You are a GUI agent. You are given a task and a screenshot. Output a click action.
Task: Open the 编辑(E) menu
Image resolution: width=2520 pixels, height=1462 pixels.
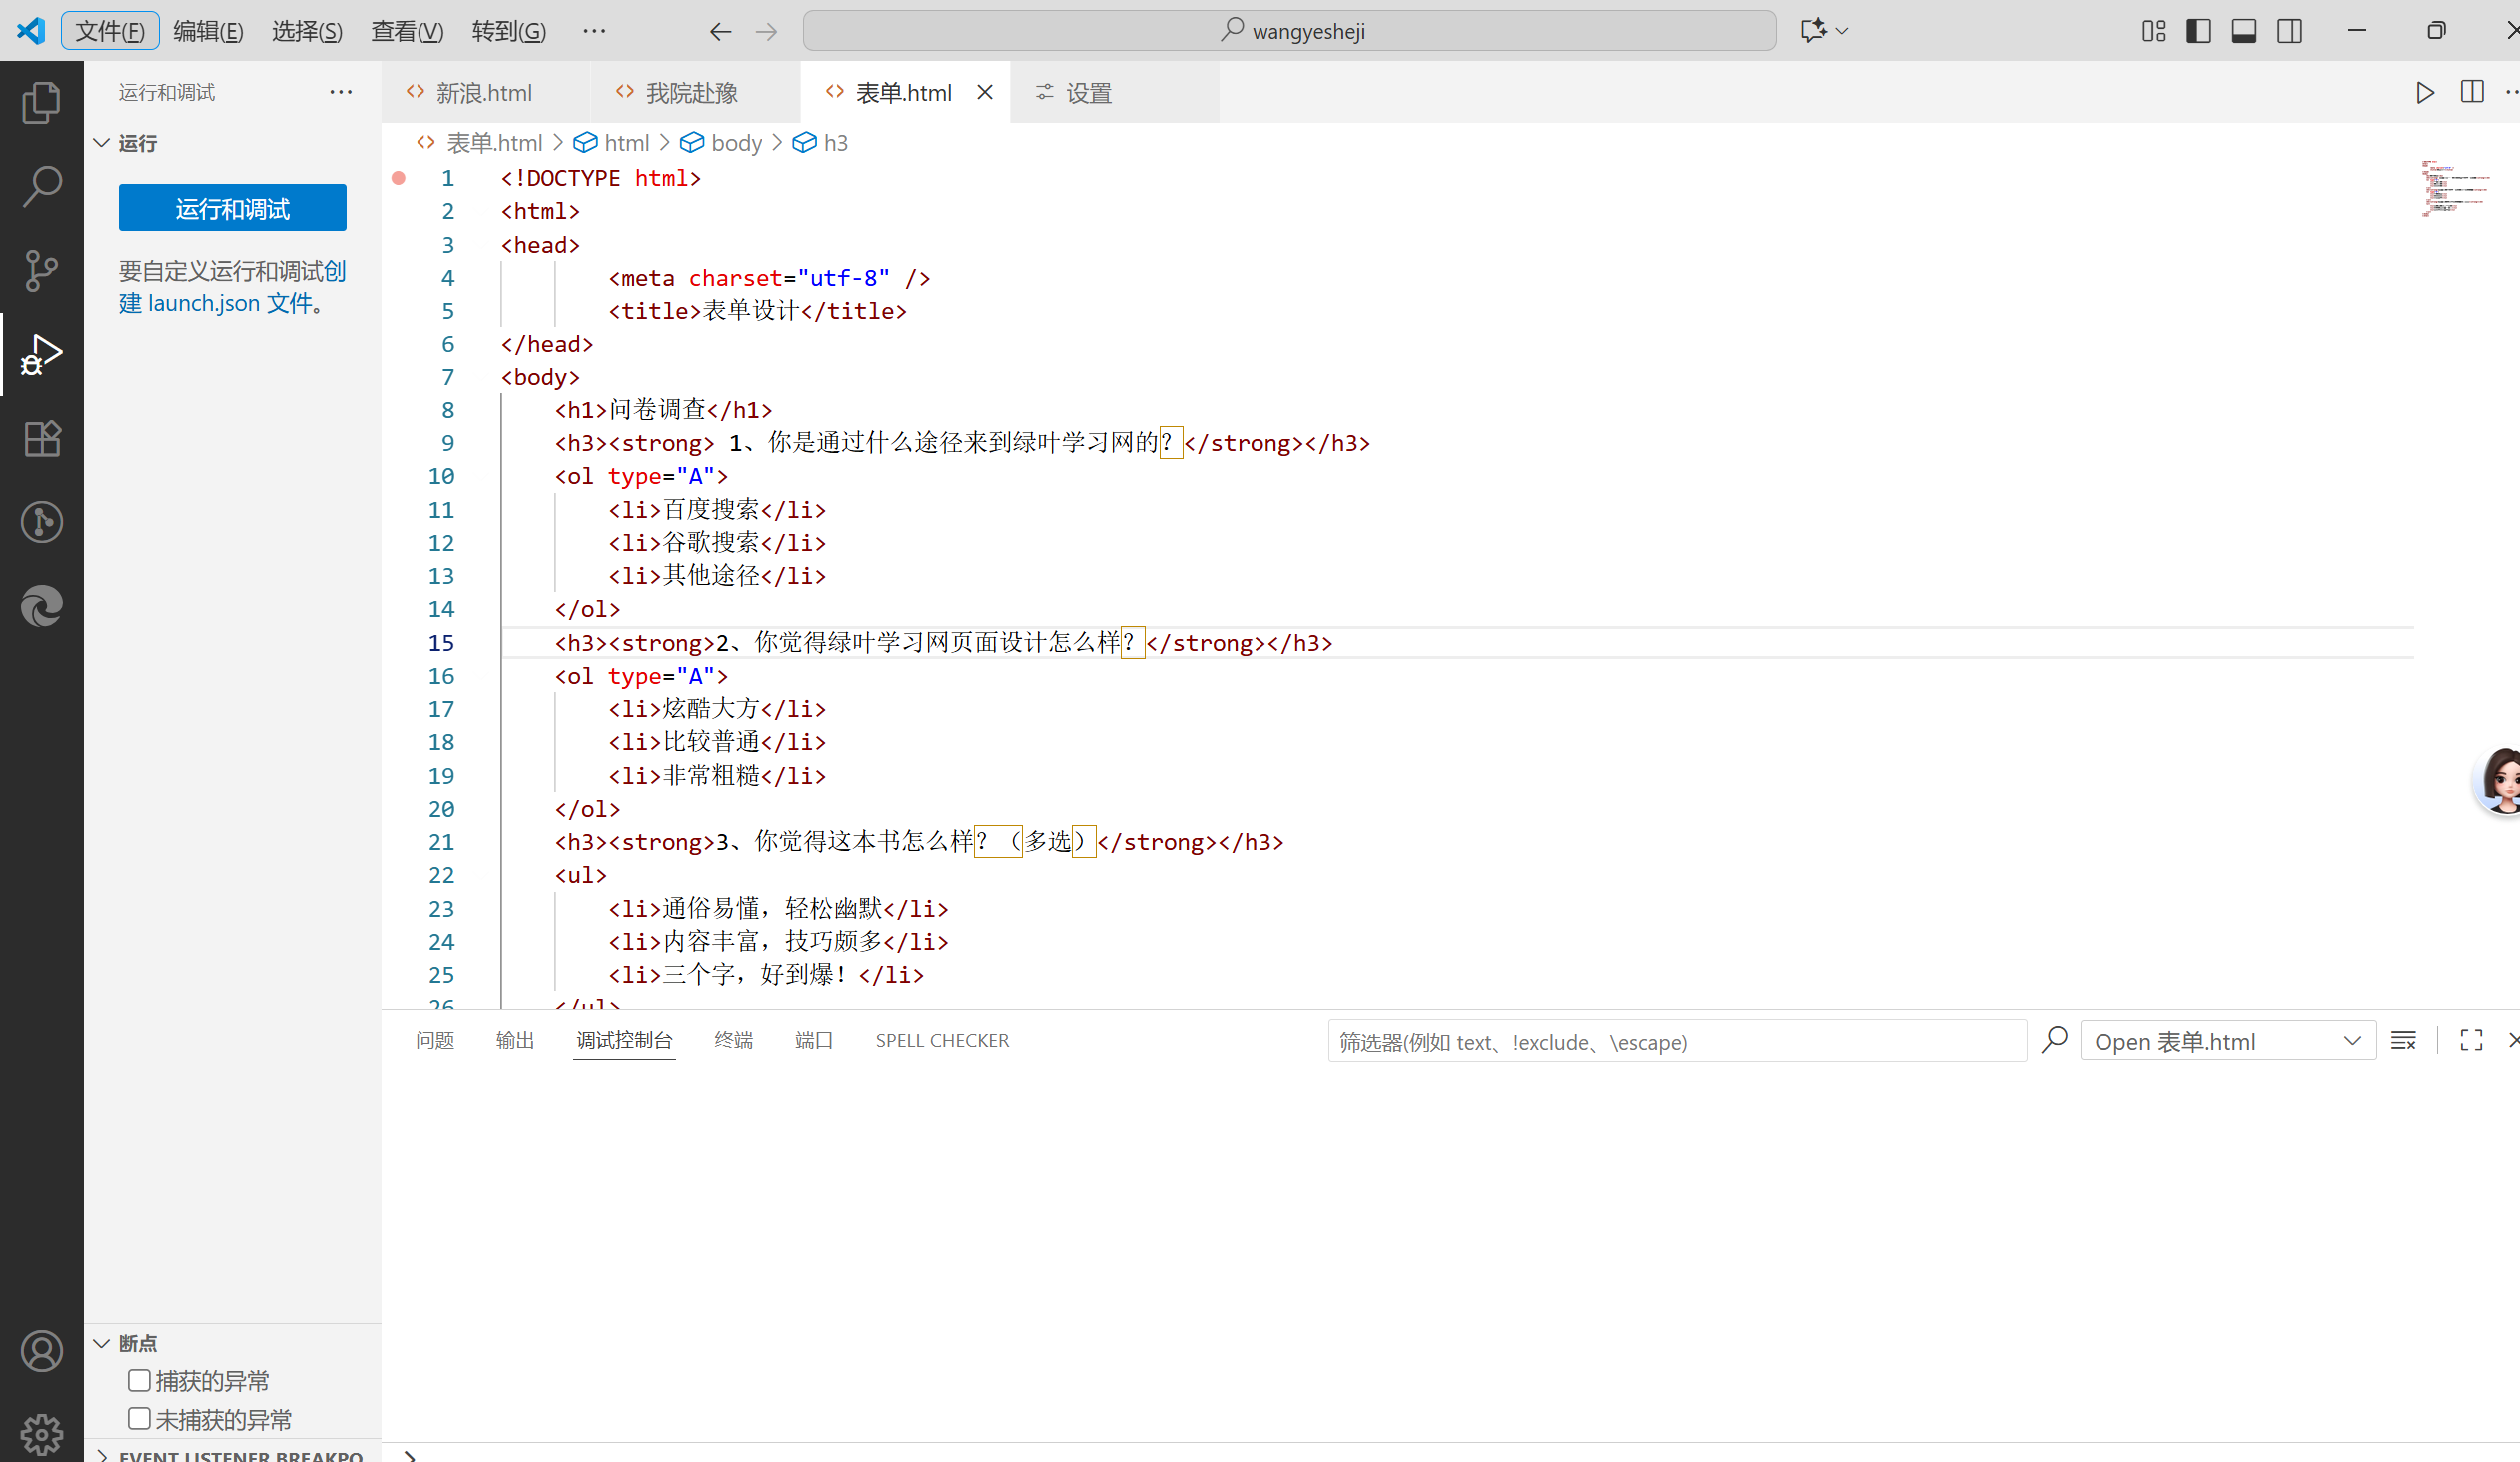[x=208, y=31]
